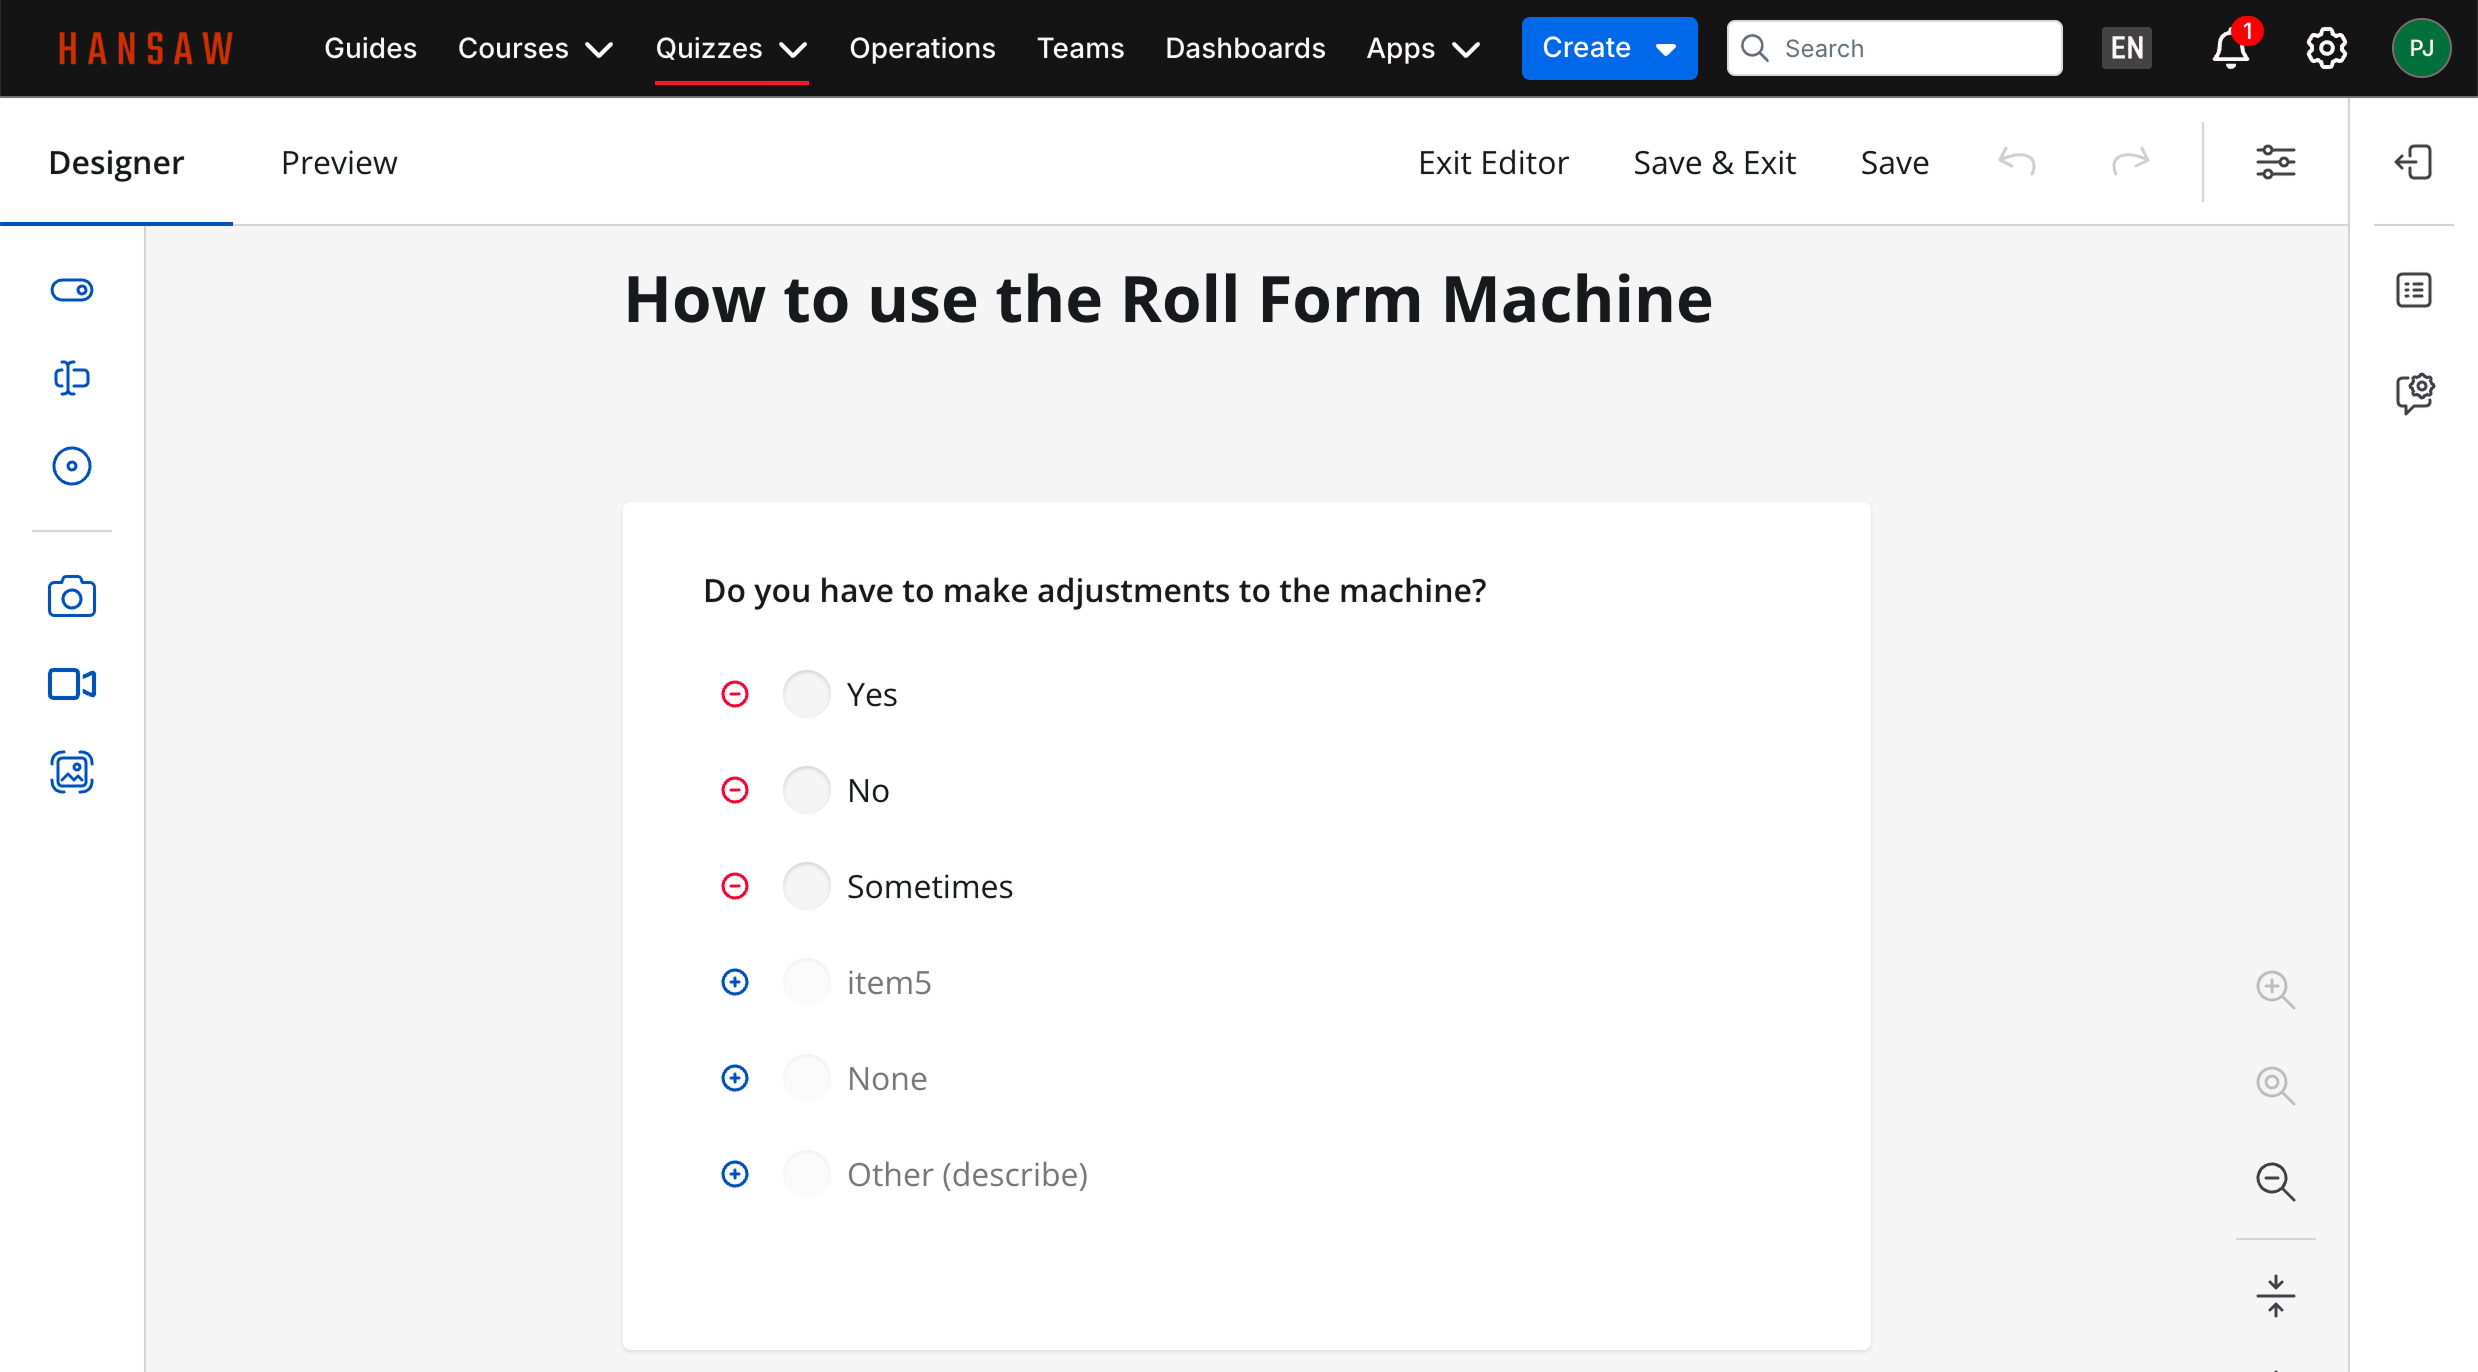Select the item5 radio button
This screenshot has height=1372, width=2478.
click(806, 982)
